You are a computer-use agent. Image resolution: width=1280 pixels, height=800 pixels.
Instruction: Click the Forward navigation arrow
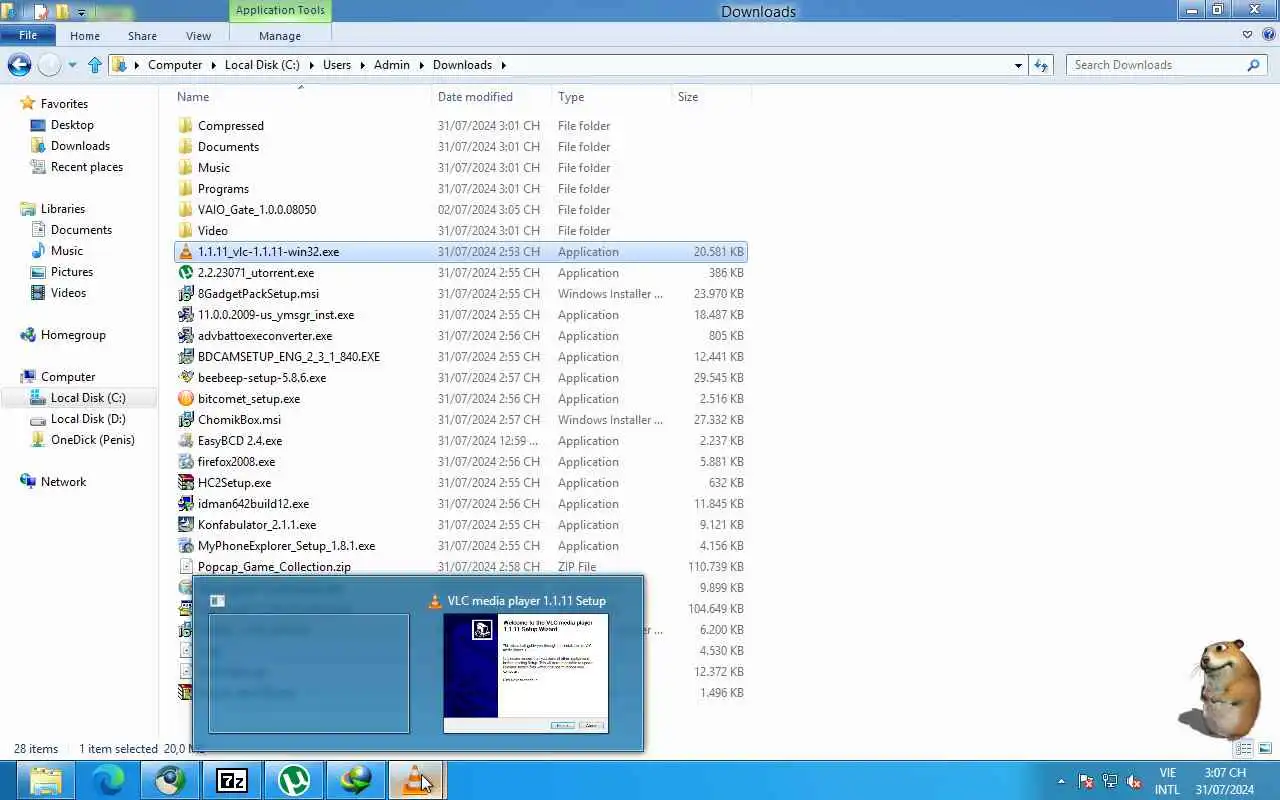49,65
